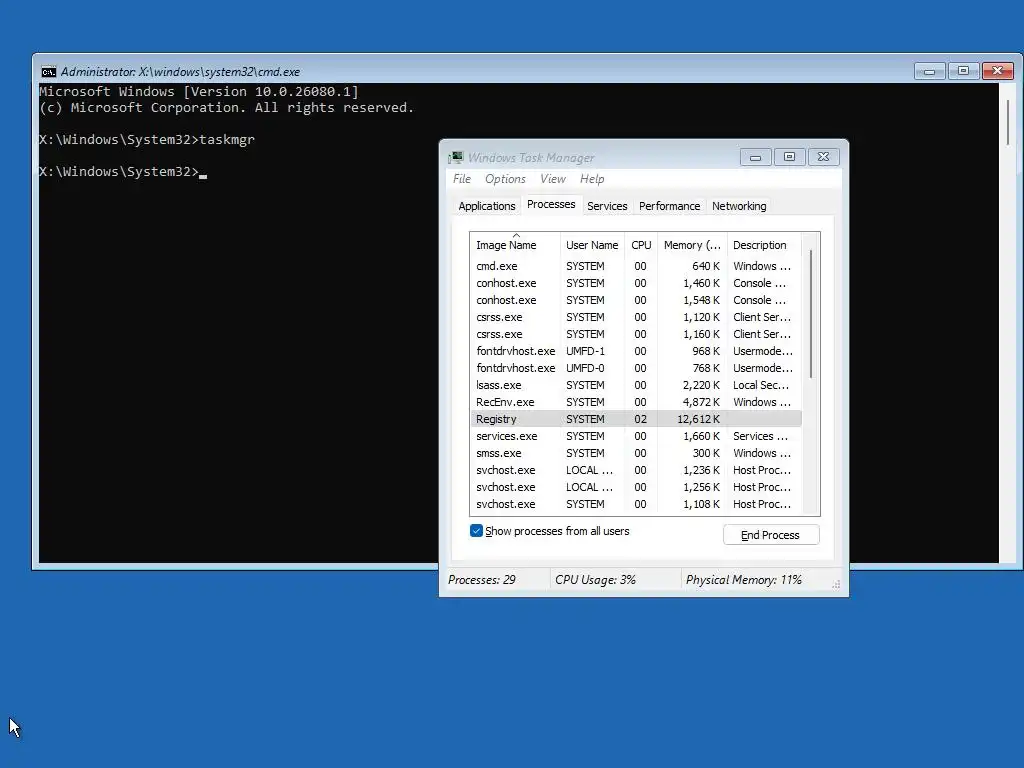Sort by the Memory column header
1024x768 pixels.
(x=692, y=245)
